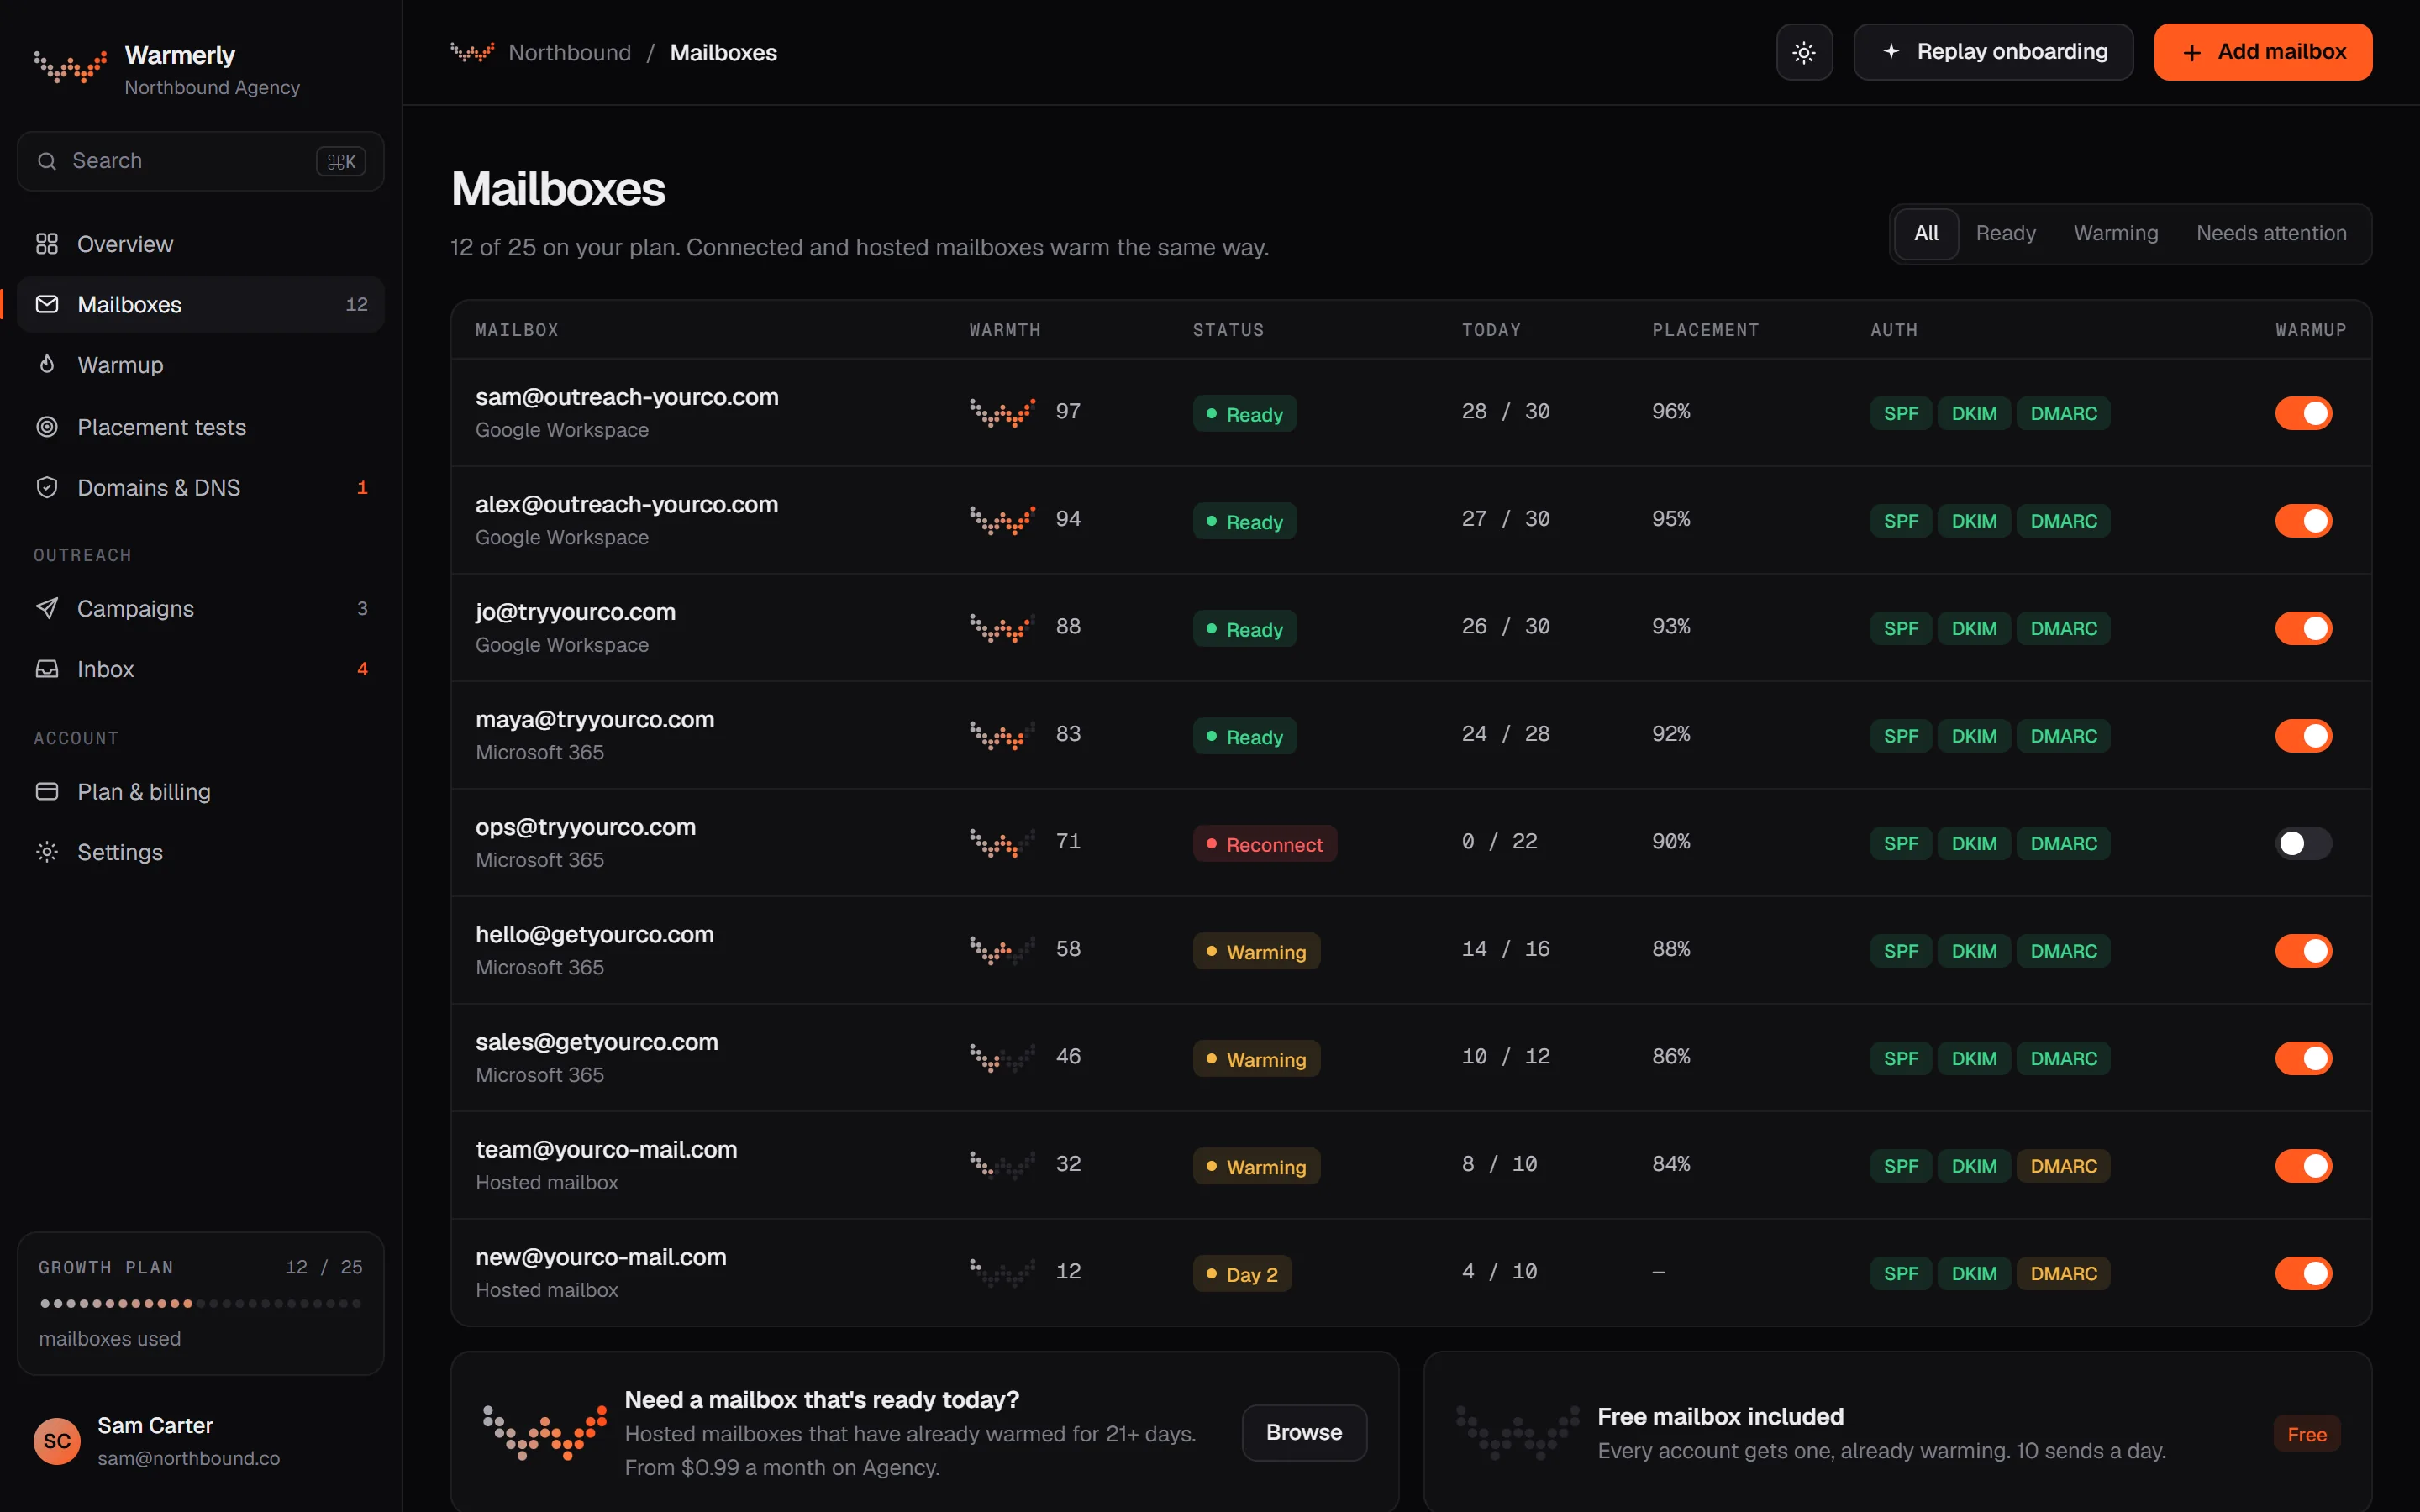The height and width of the screenshot is (1512, 2420).
Task: Focus the Search input field
Action: [x=200, y=161]
